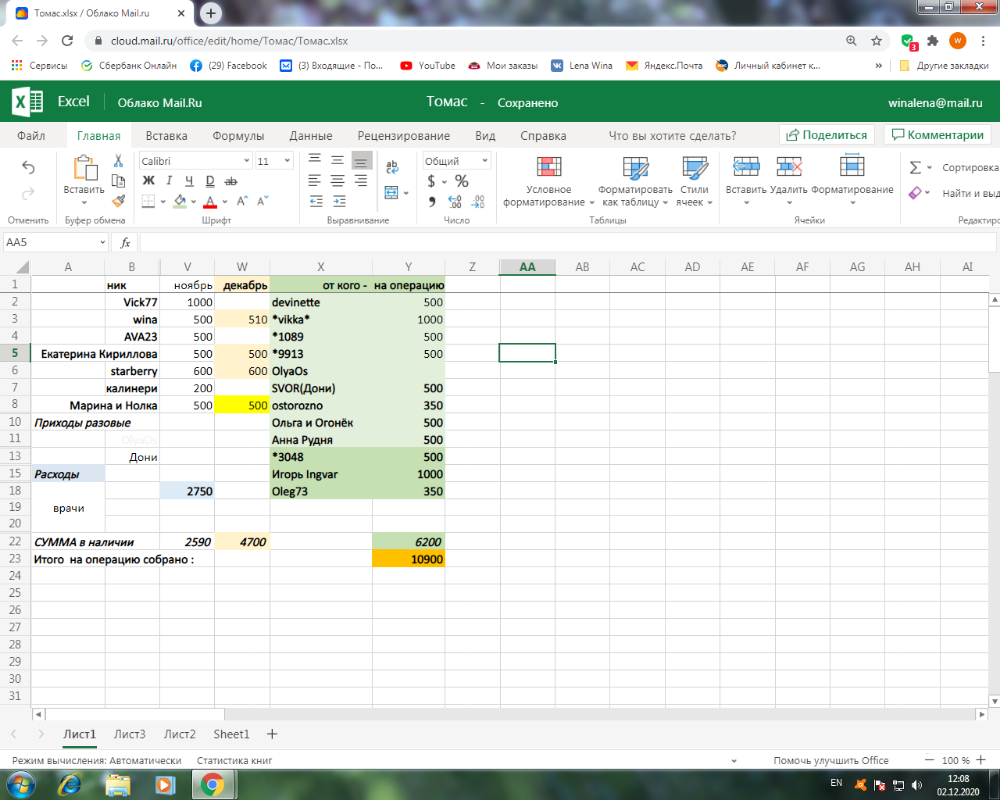
Task: Open the Лист2 sheet tab
Action: (180, 734)
